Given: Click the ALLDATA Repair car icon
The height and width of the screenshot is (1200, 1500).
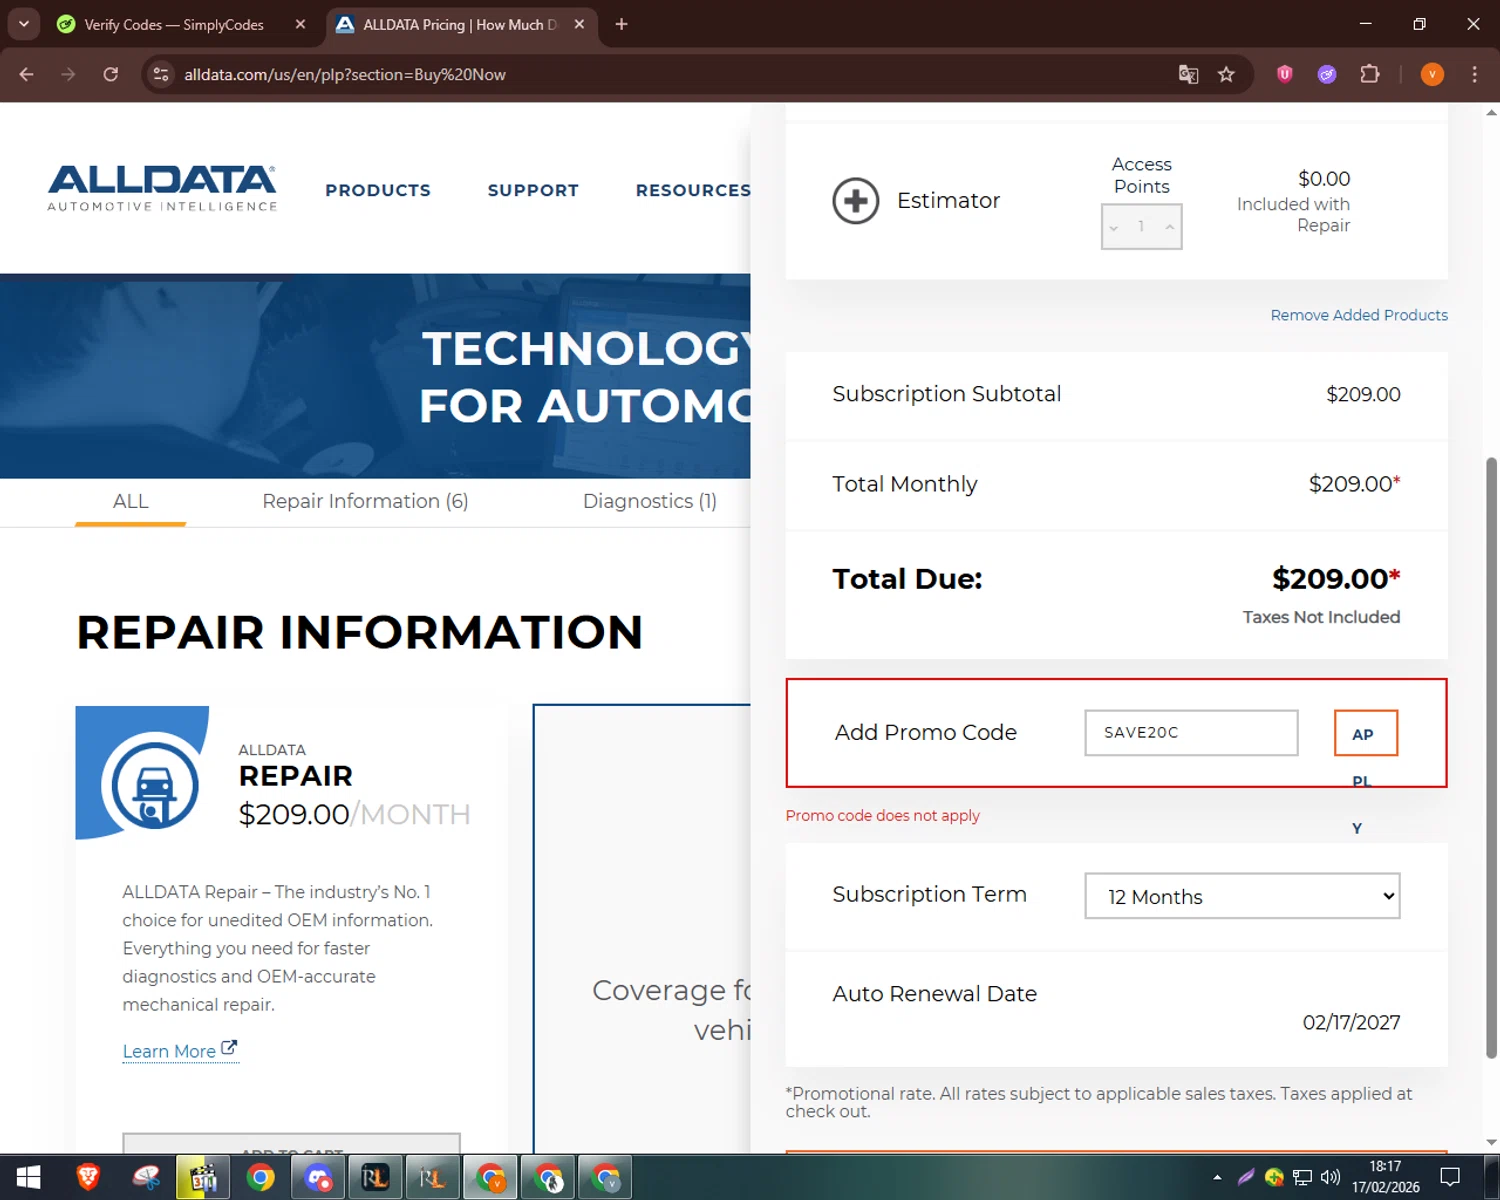Looking at the screenshot, I should pyautogui.click(x=154, y=787).
